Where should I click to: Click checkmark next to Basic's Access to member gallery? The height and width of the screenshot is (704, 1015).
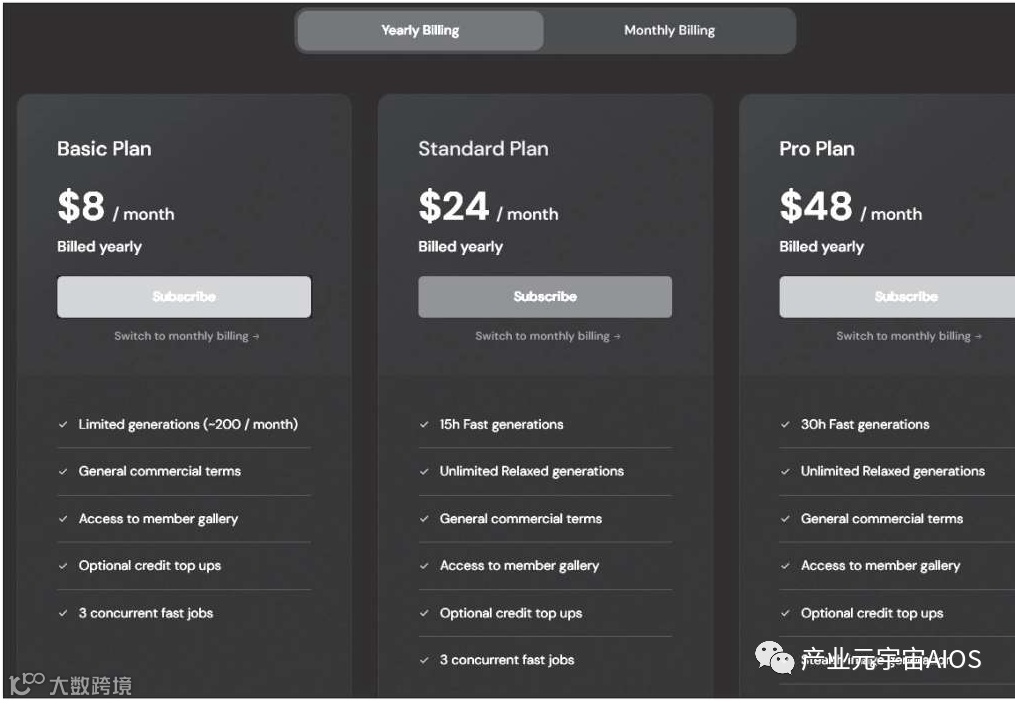click(x=63, y=519)
